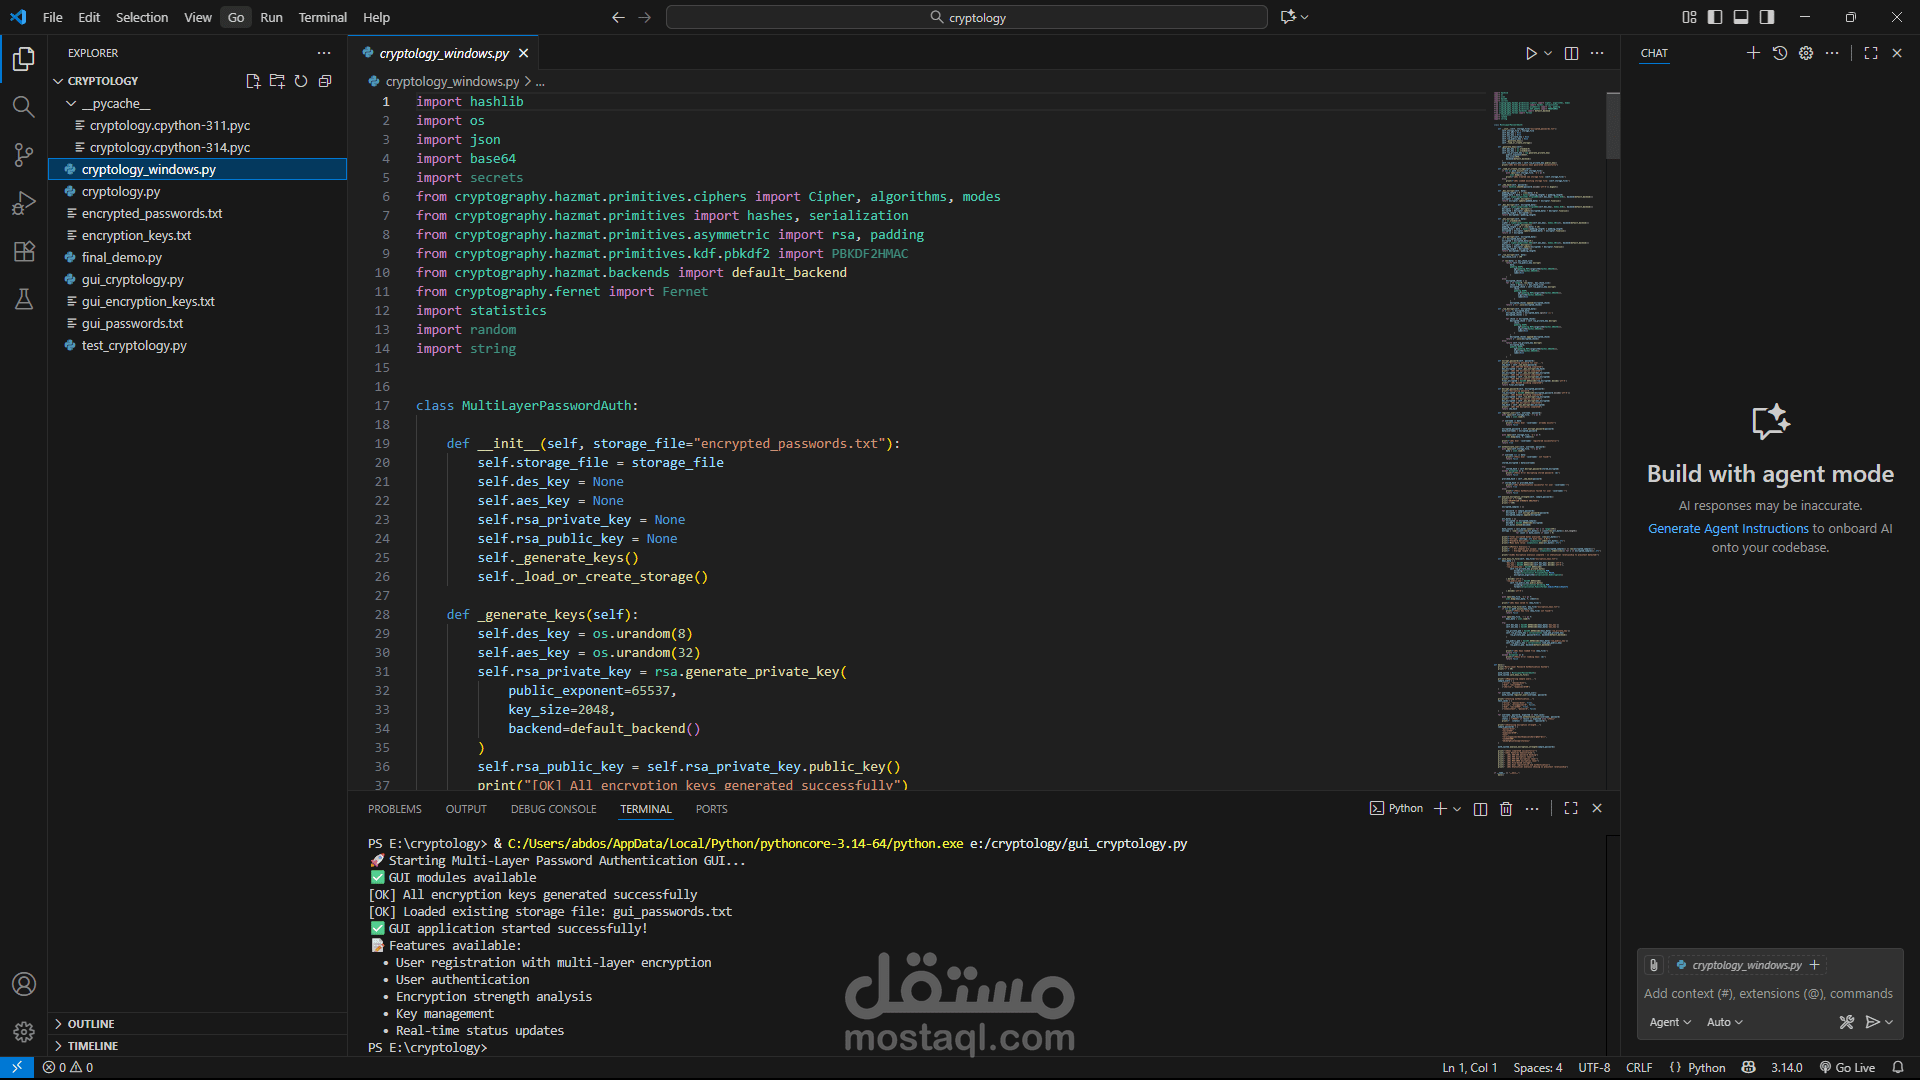Refresh the Explorer file tree
This screenshot has width=1920, height=1080.
coord(301,81)
